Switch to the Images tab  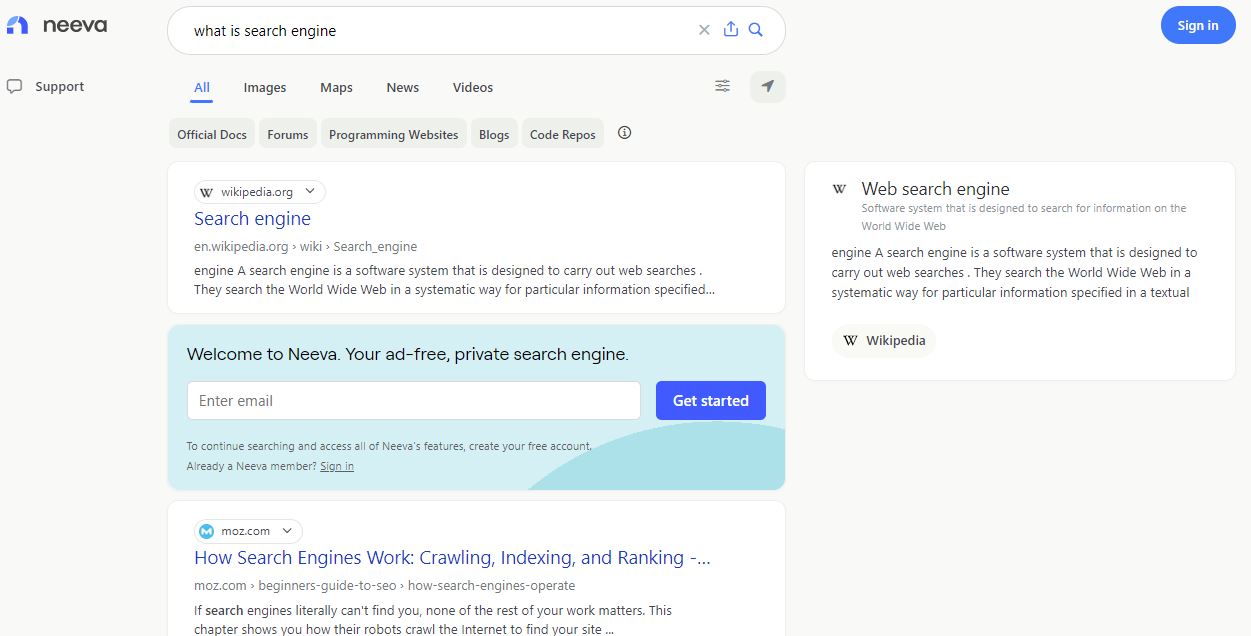265,87
